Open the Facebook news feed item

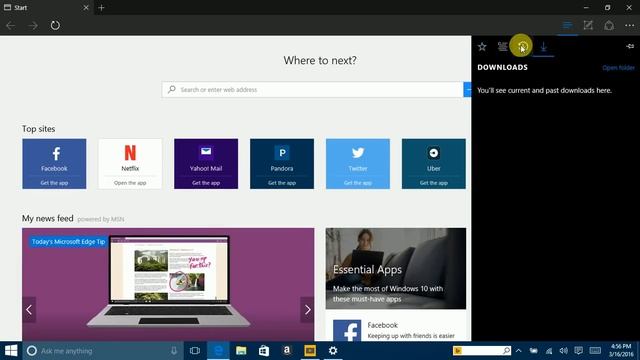pos(396,330)
